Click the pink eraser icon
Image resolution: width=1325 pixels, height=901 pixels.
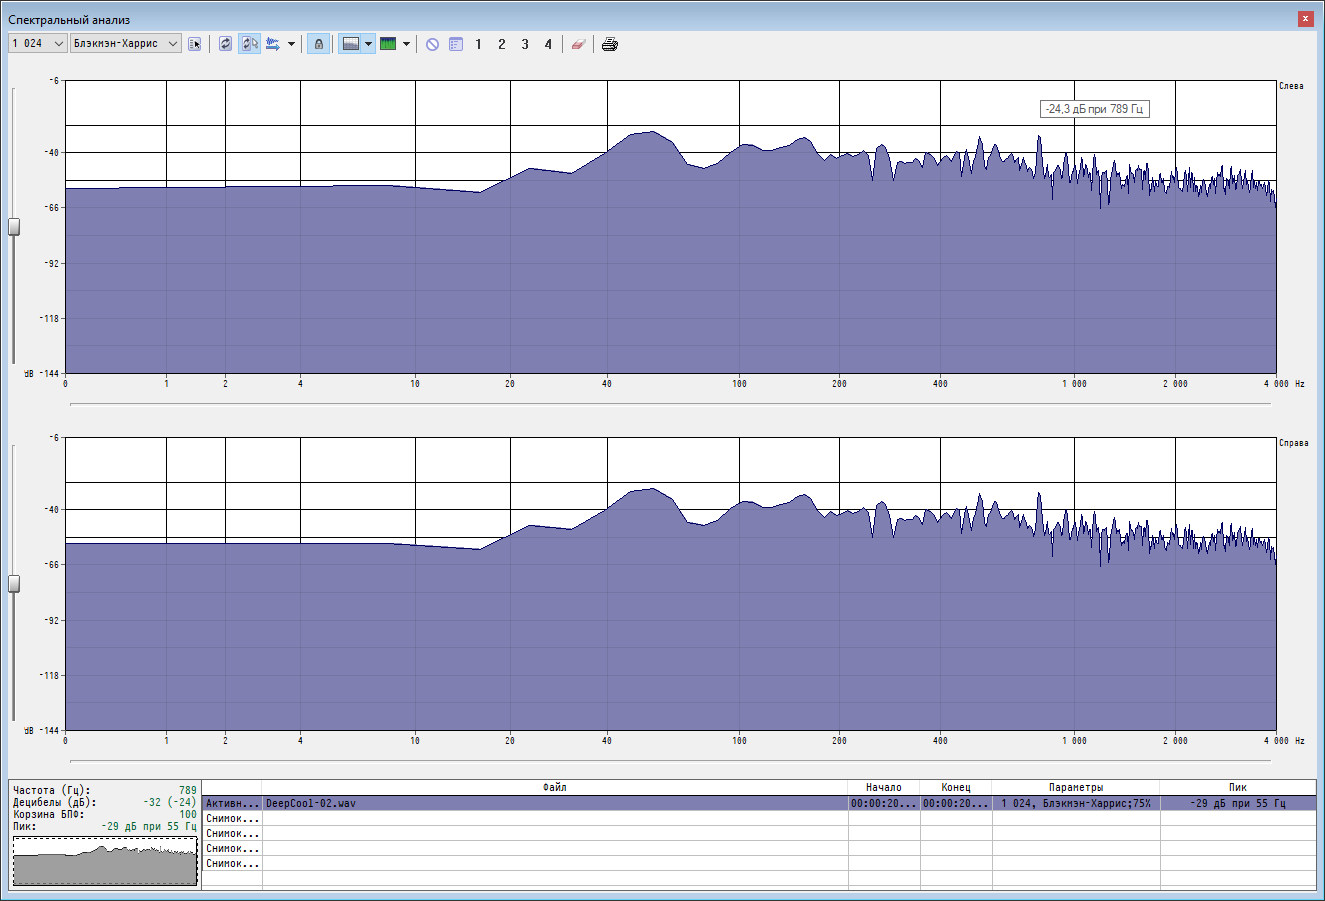pos(577,44)
